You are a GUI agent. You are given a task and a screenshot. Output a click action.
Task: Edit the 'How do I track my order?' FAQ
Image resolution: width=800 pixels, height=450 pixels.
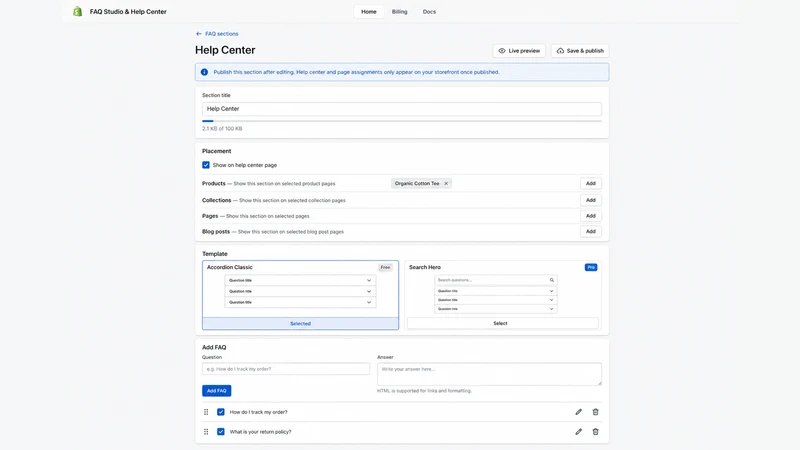tap(579, 412)
